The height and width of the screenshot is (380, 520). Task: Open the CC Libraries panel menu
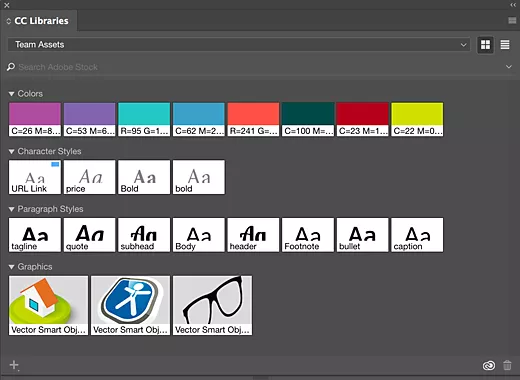(x=512, y=21)
